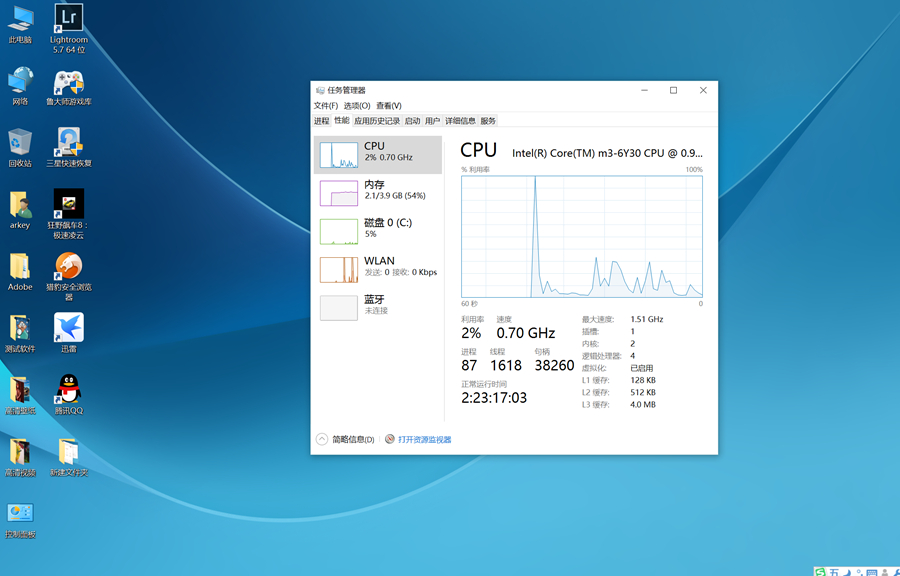Select the Adobe folder on desktop

pos(20,272)
